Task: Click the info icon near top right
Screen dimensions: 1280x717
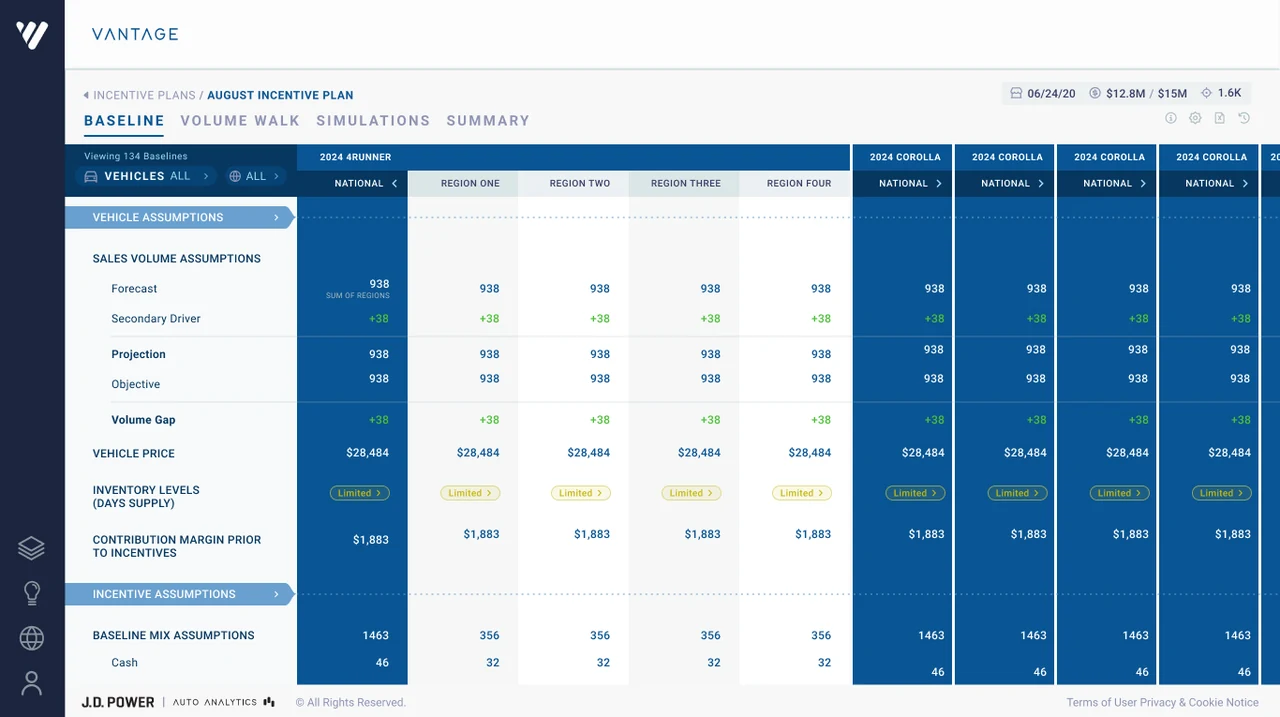Action: click(x=1171, y=118)
